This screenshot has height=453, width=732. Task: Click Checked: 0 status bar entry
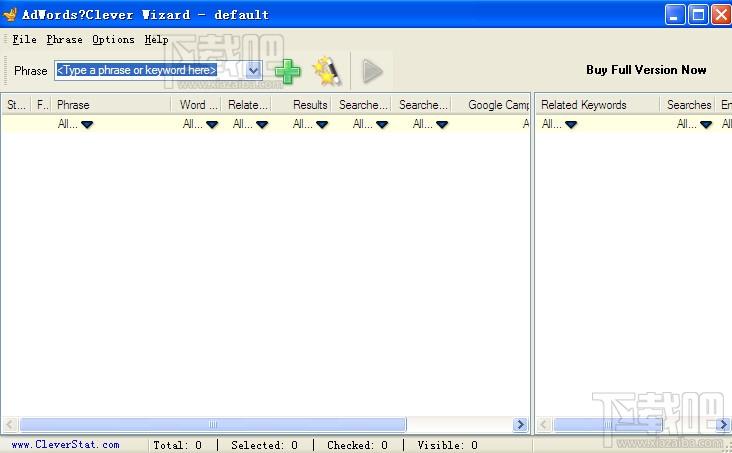(358, 445)
